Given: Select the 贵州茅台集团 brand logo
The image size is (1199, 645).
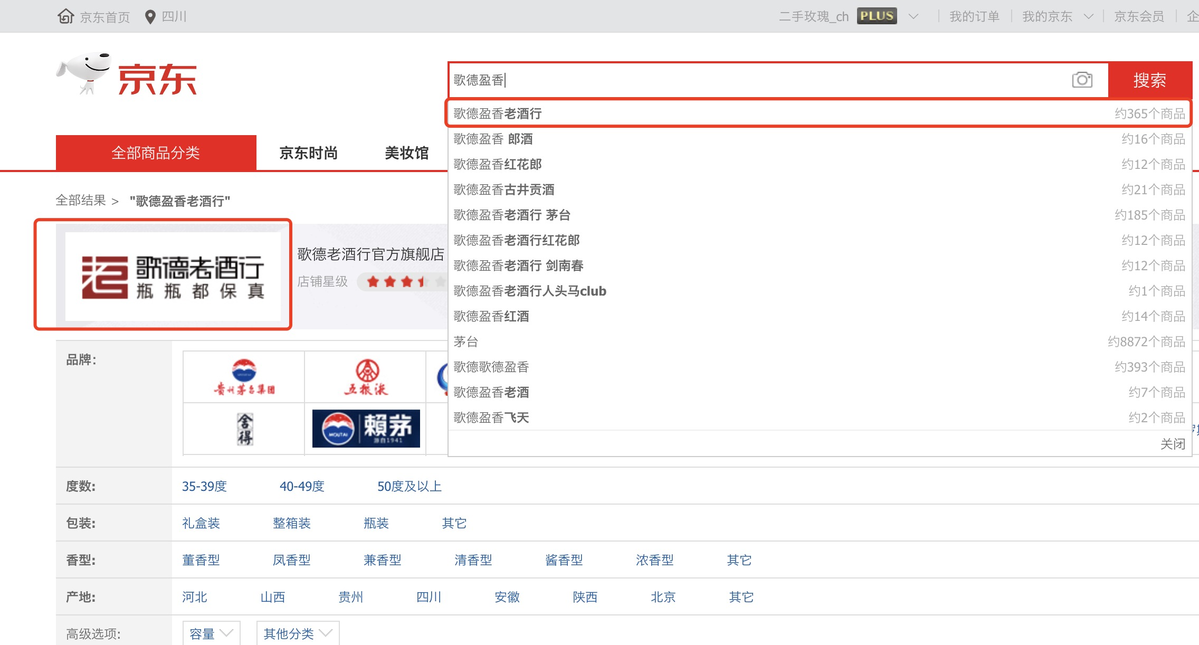Looking at the screenshot, I should [244, 377].
